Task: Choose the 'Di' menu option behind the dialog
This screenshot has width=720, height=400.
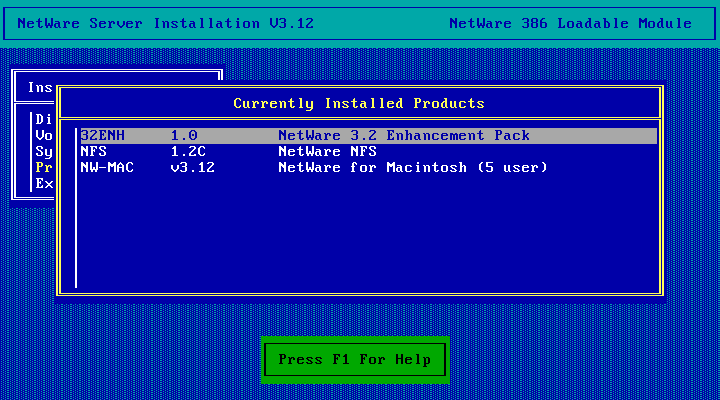Action: (x=44, y=119)
